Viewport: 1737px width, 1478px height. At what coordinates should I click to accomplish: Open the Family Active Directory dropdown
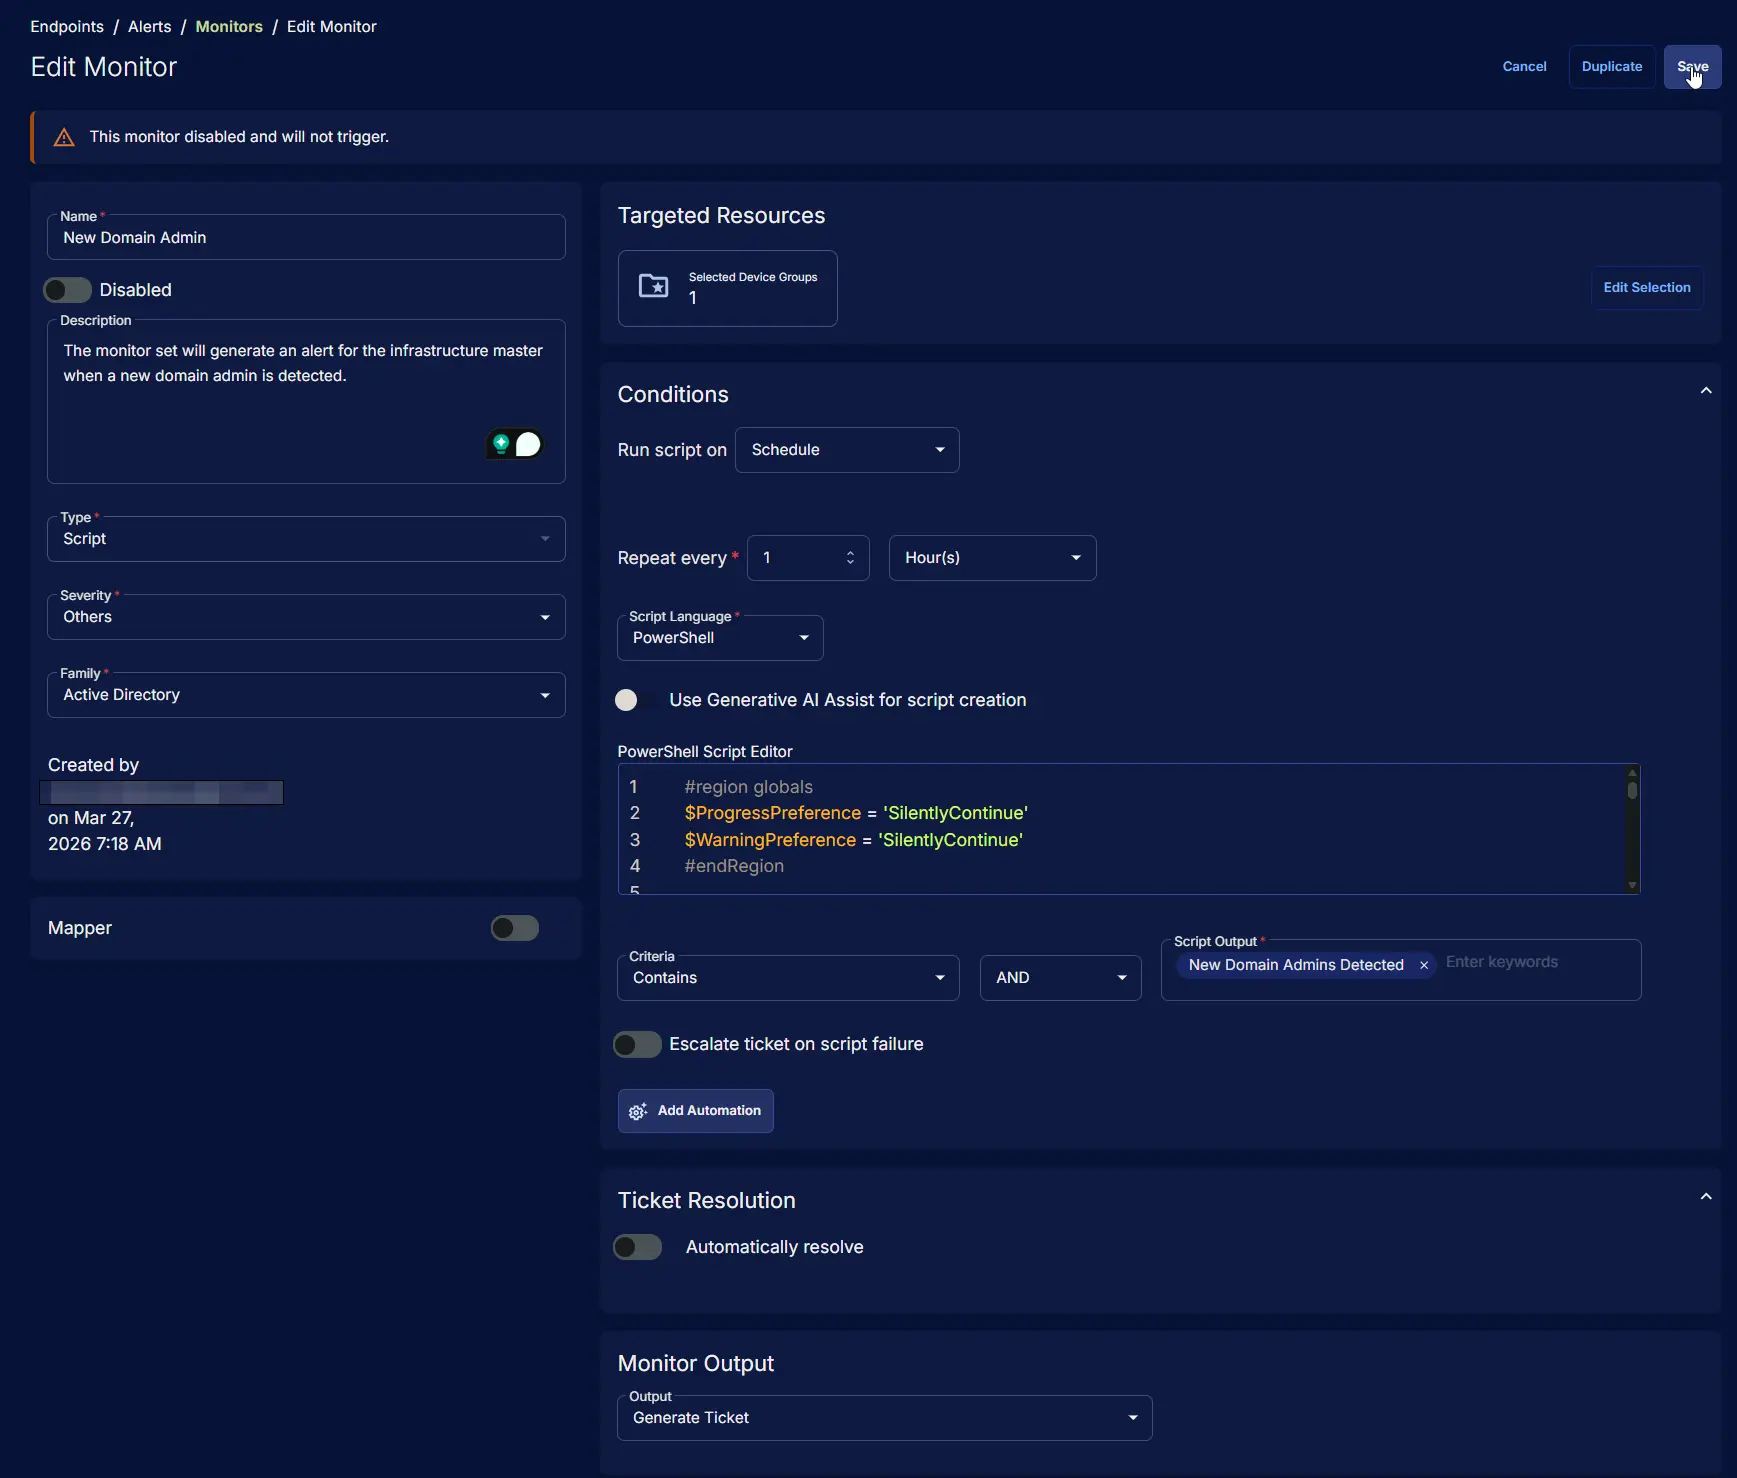click(x=306, y=695)
